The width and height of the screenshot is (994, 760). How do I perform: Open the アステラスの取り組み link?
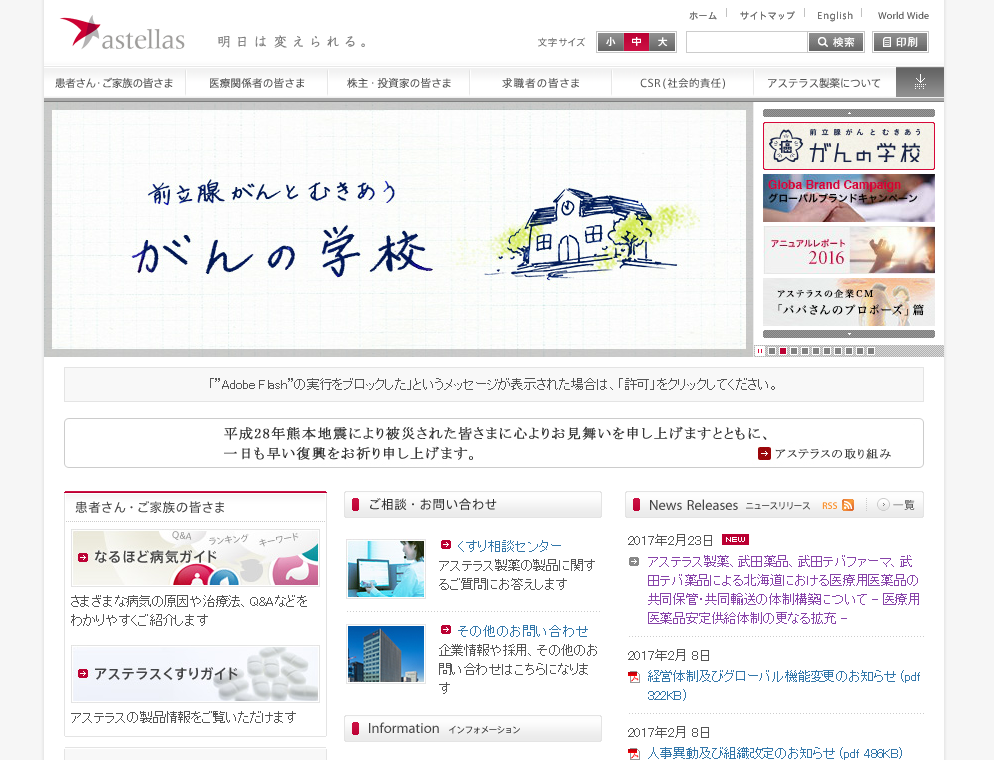coord(832,454)
